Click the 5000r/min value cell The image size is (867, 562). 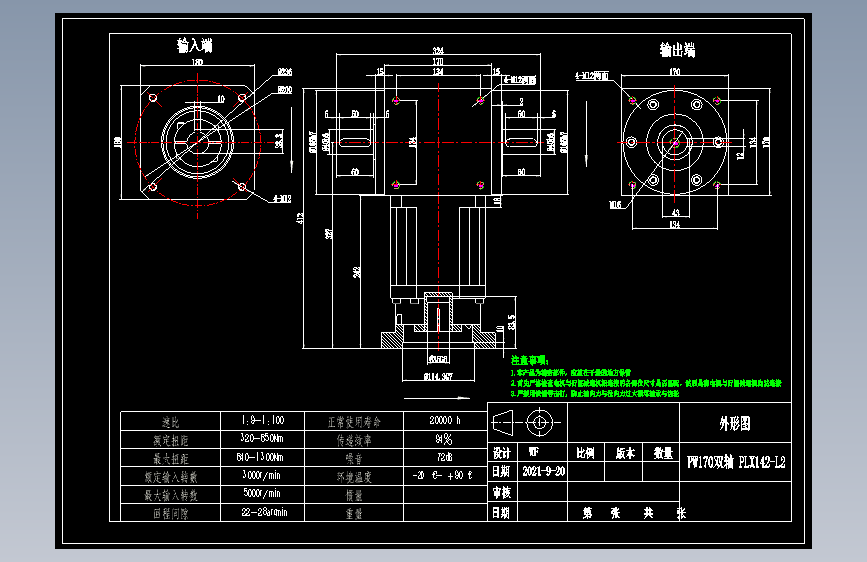[262, 493]
